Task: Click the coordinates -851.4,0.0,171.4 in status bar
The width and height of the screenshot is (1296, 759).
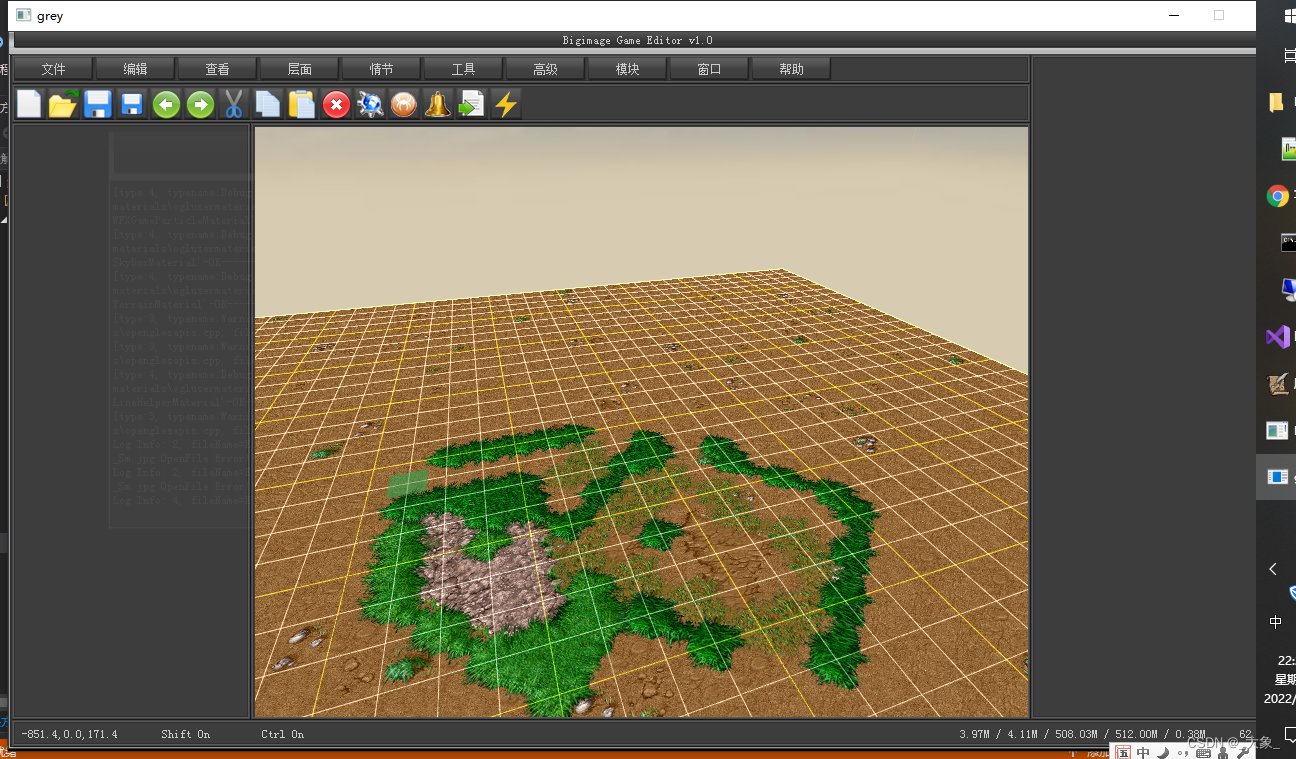Action: point(69,734)
